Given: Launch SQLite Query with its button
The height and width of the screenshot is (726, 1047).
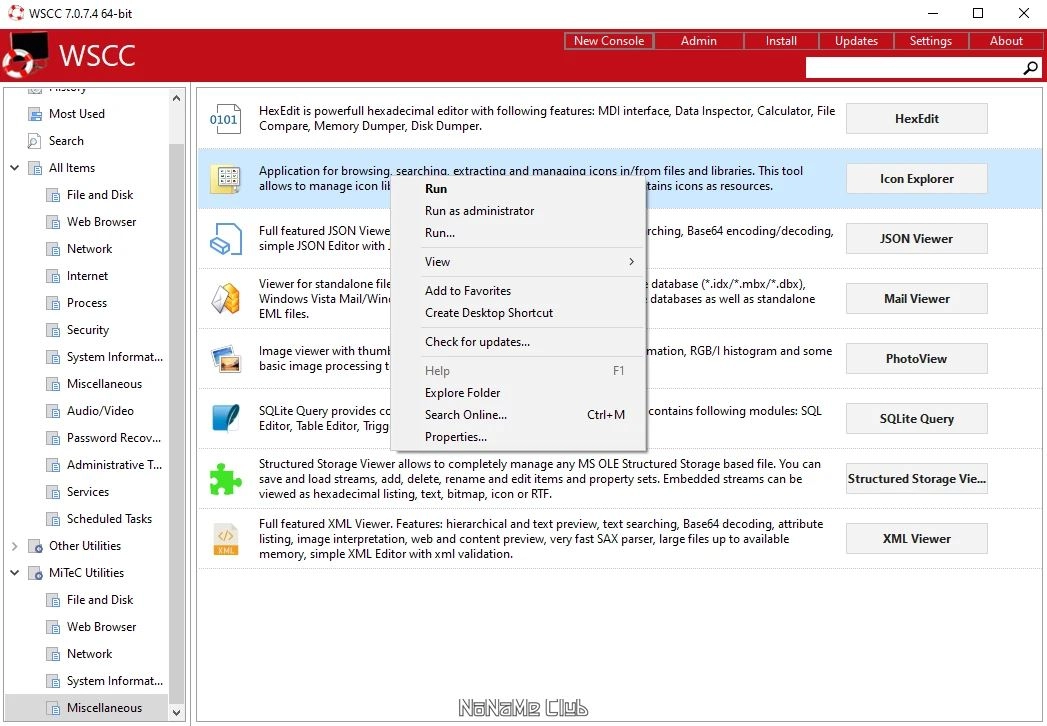Looking at the screenshot, I should (916, 419).
